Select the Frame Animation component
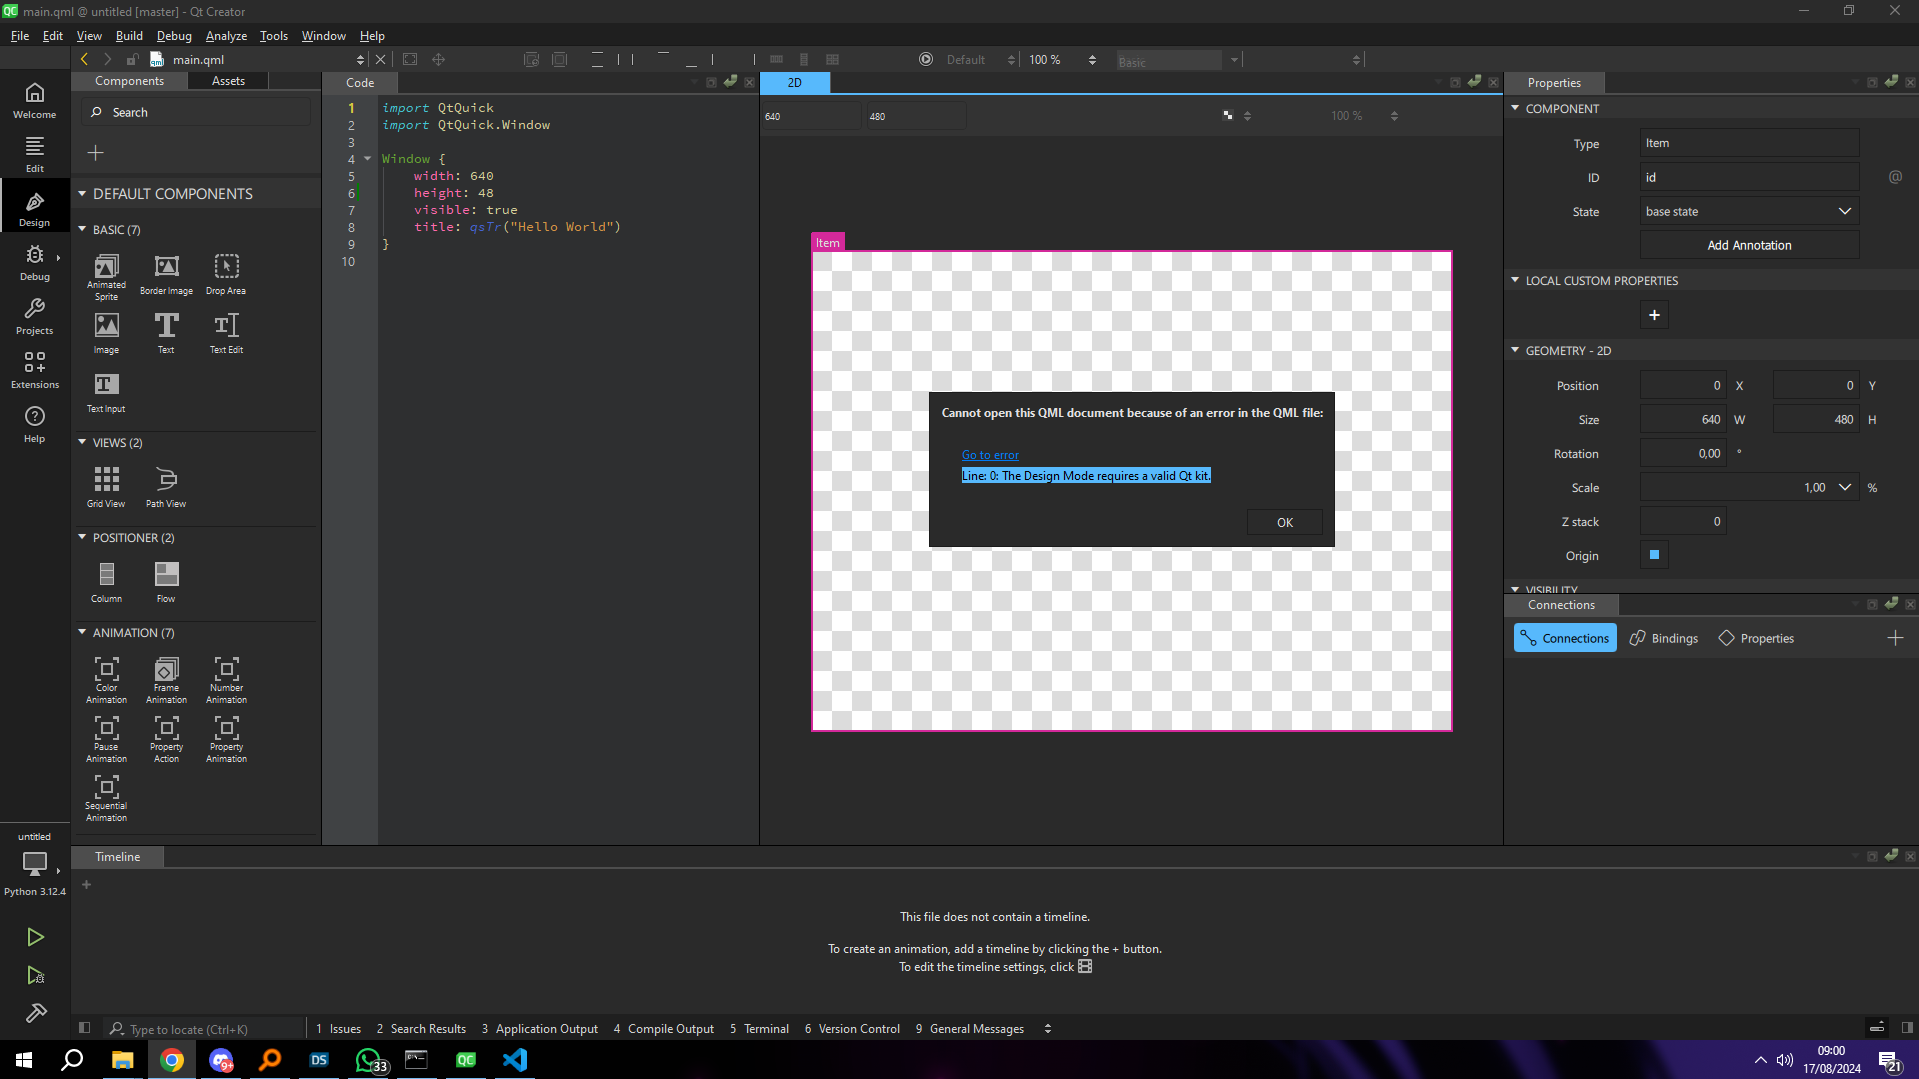This screenshot has width=1919, height=1079. tap(166, 680)
